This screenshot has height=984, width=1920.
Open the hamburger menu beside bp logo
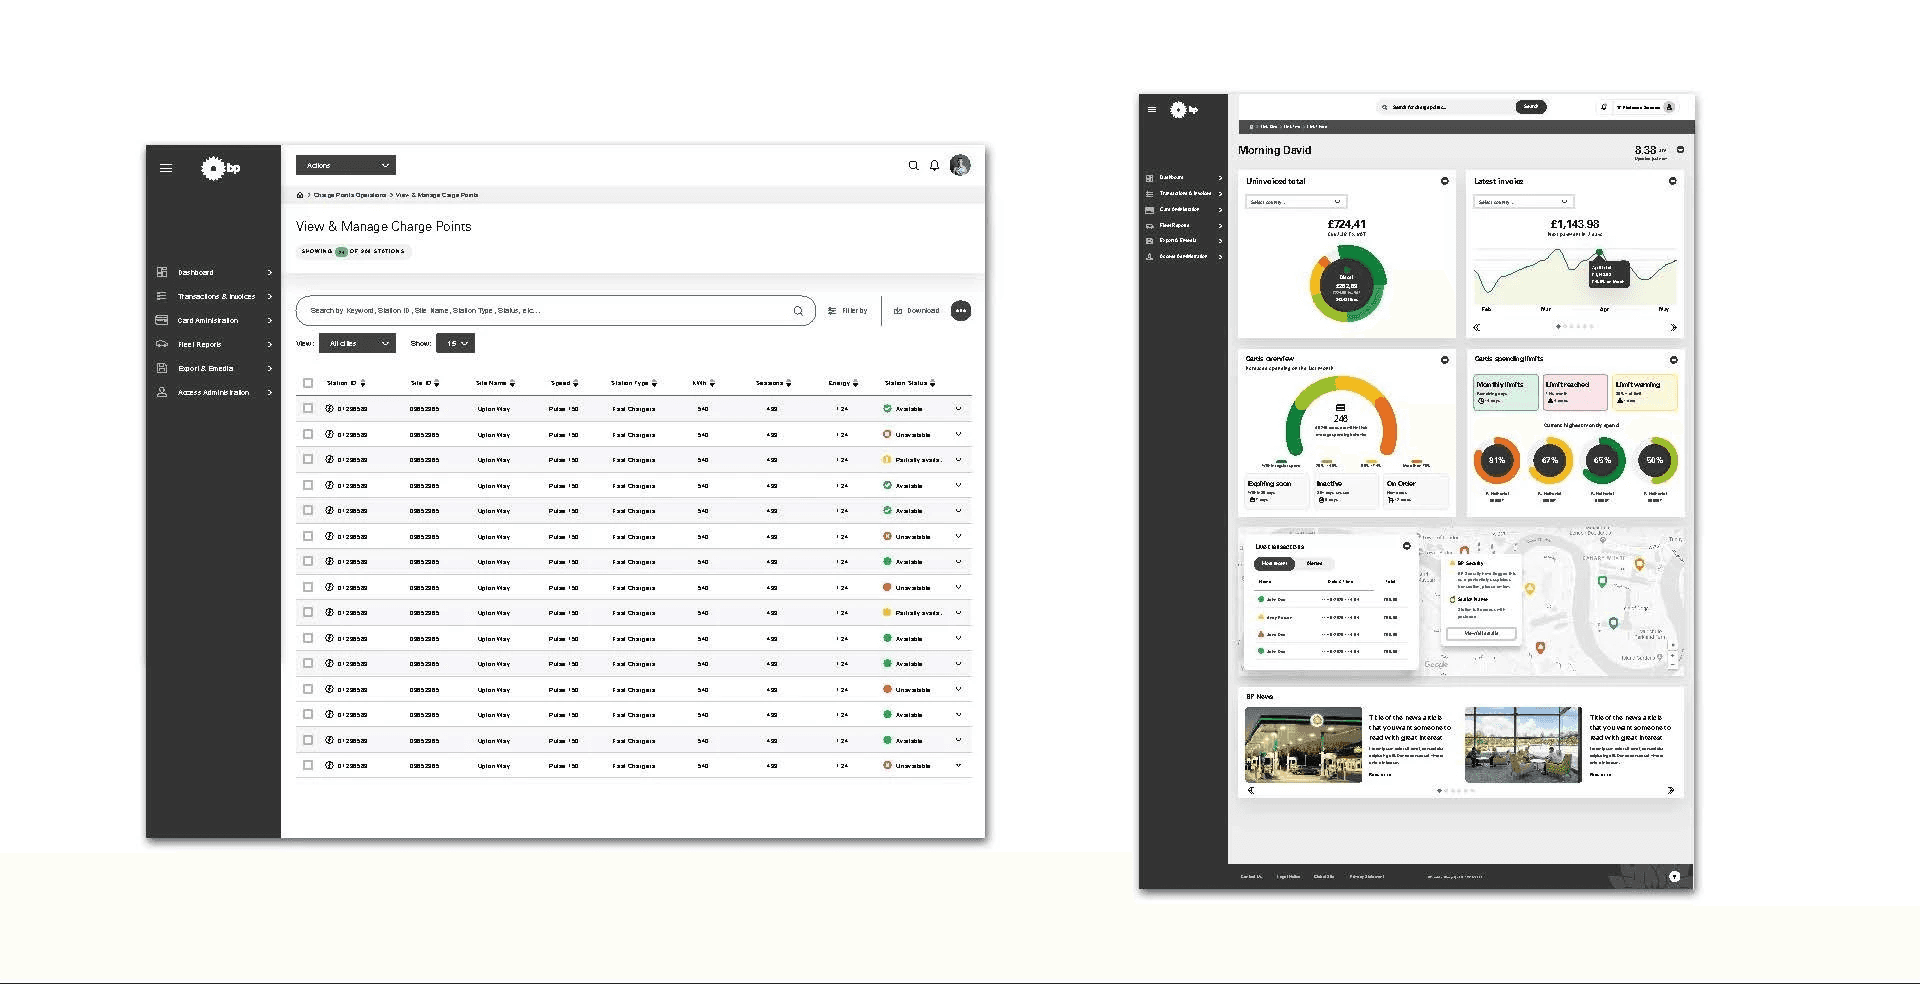pos(166,168)
